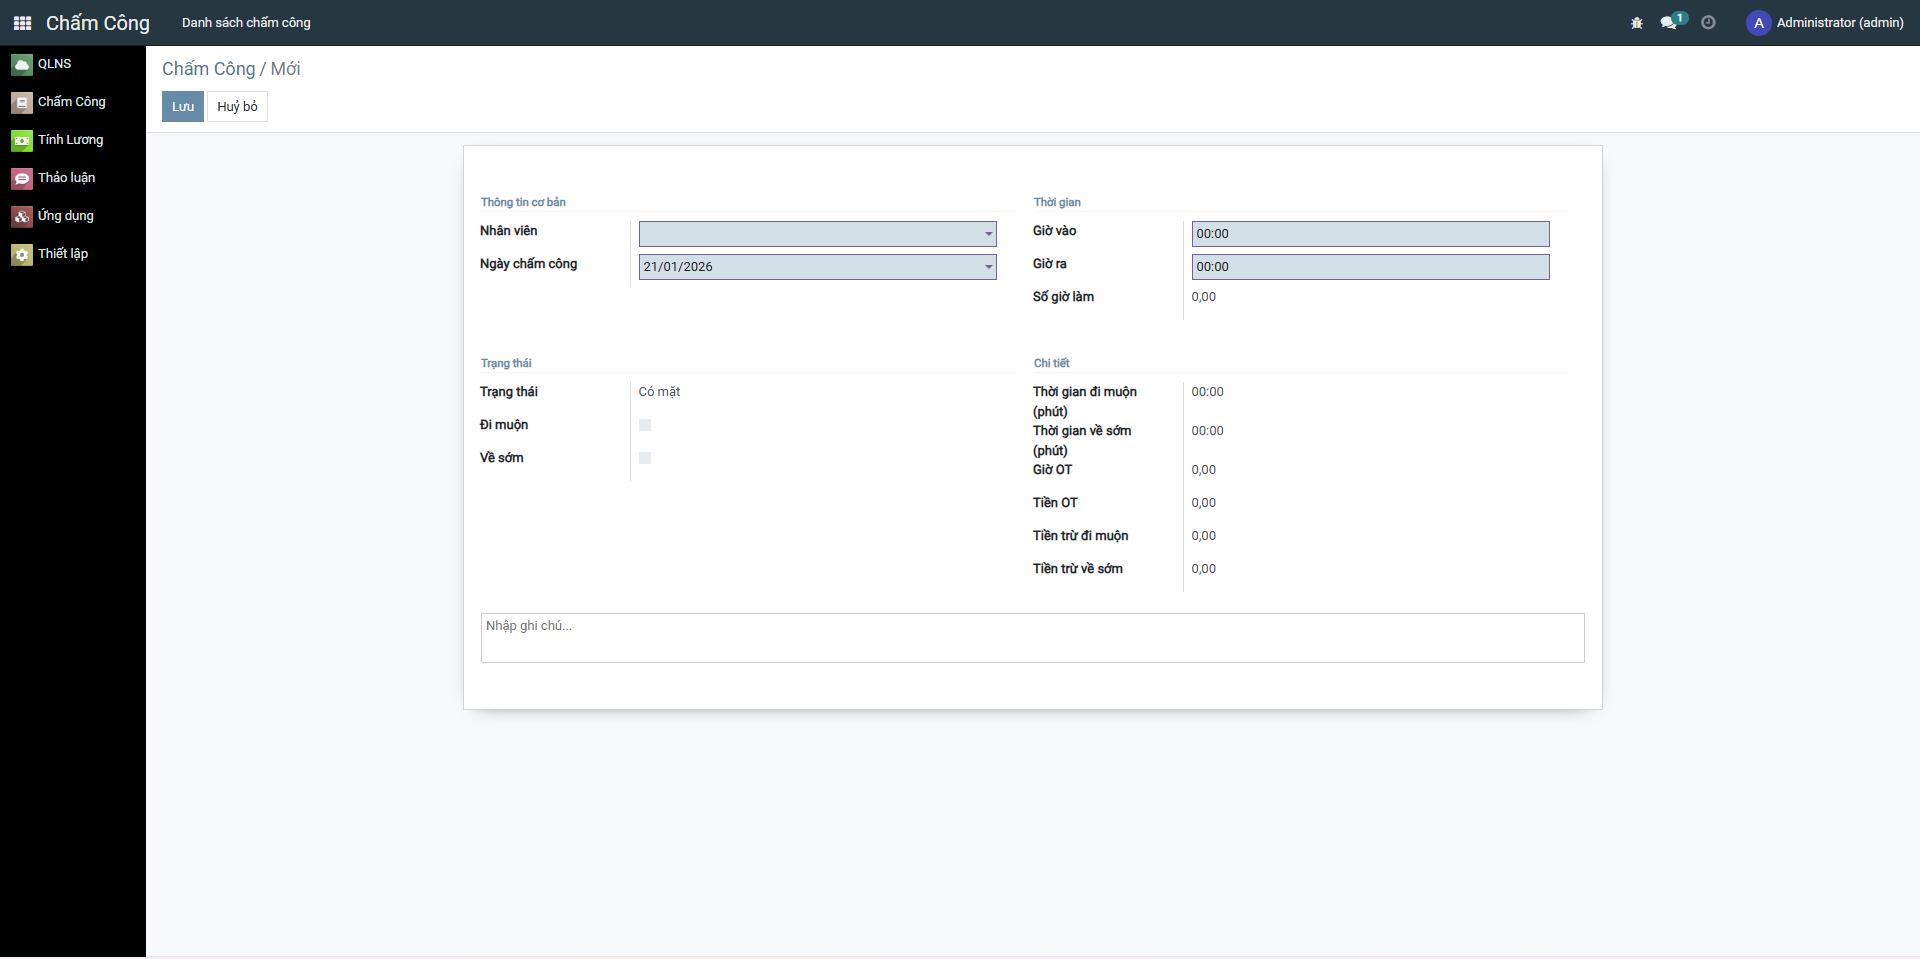Screen dimensions: 1920x959
Task: Open the apps grid menu icon
Action: click(x=22, y=23)
